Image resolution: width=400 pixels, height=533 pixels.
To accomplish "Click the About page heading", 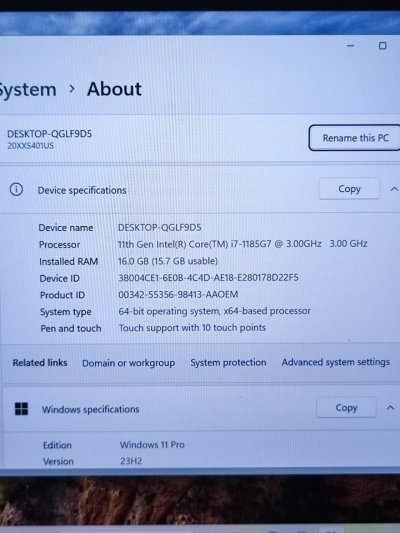I will (x=114, y=89).
